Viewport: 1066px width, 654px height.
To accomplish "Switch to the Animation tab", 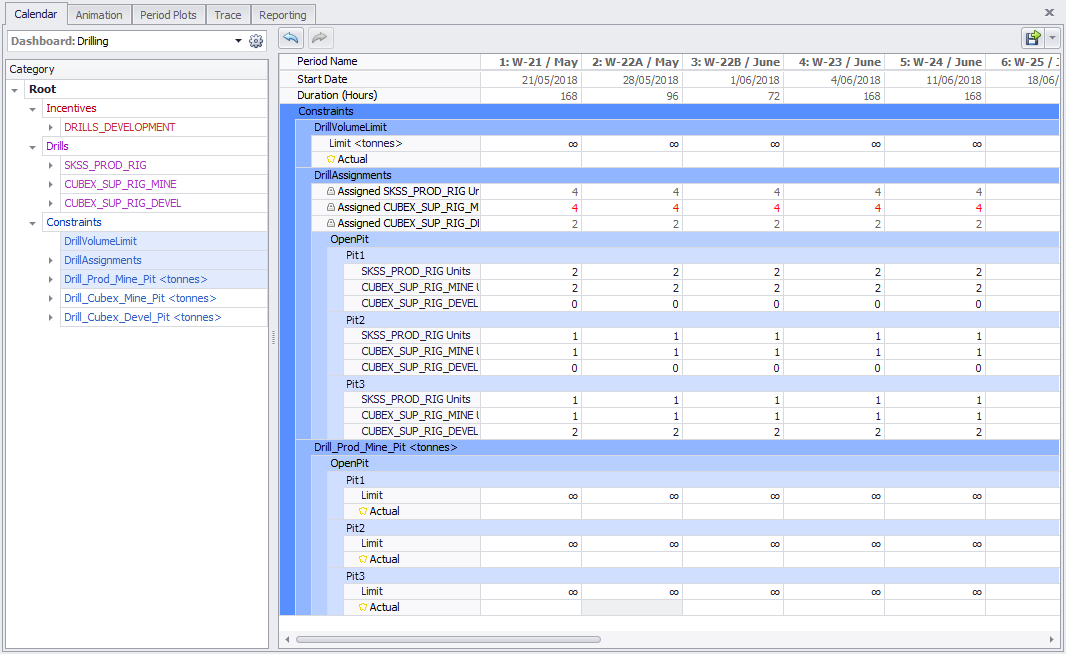I will (x=99, y=15).
